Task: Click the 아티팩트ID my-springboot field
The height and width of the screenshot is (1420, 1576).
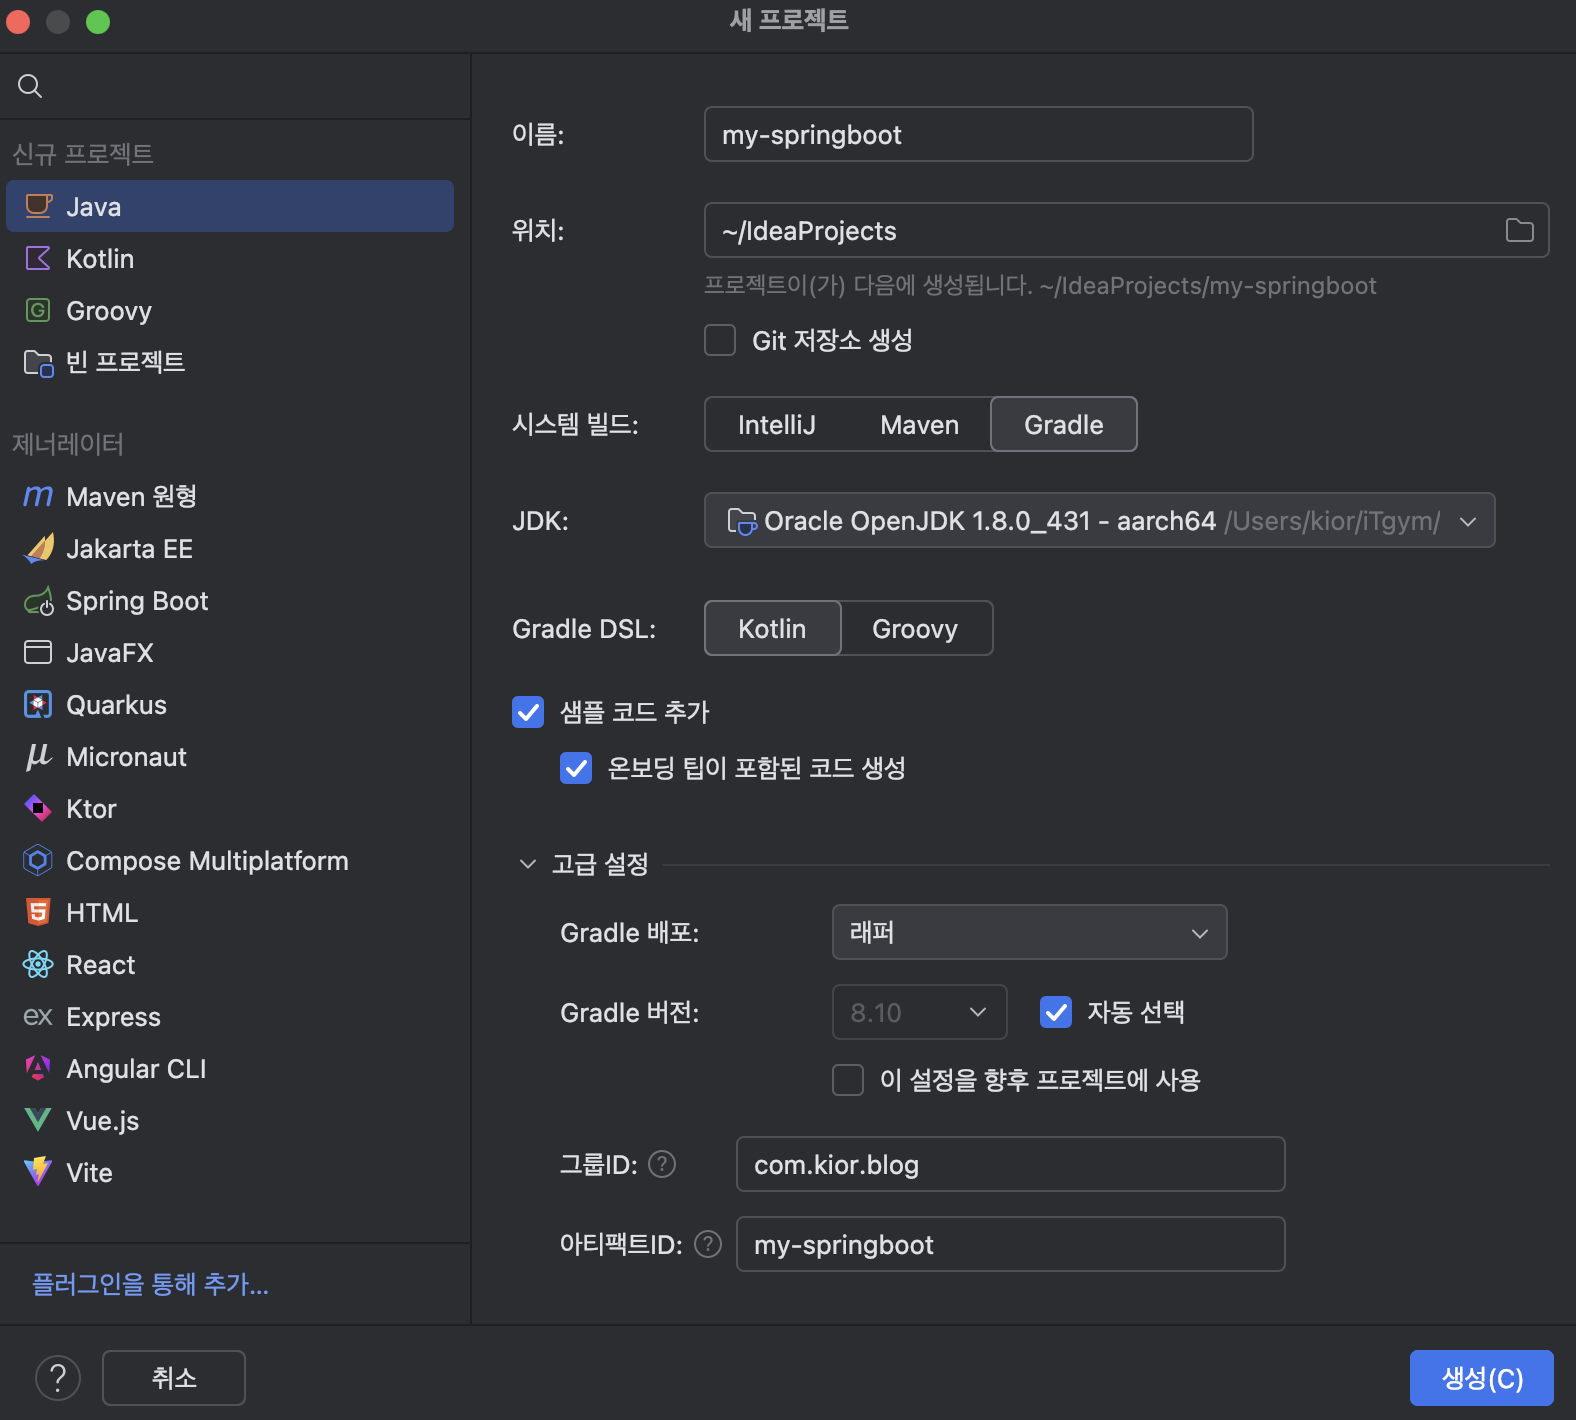Action: pyautogui.click(x=1011, y=1244)
